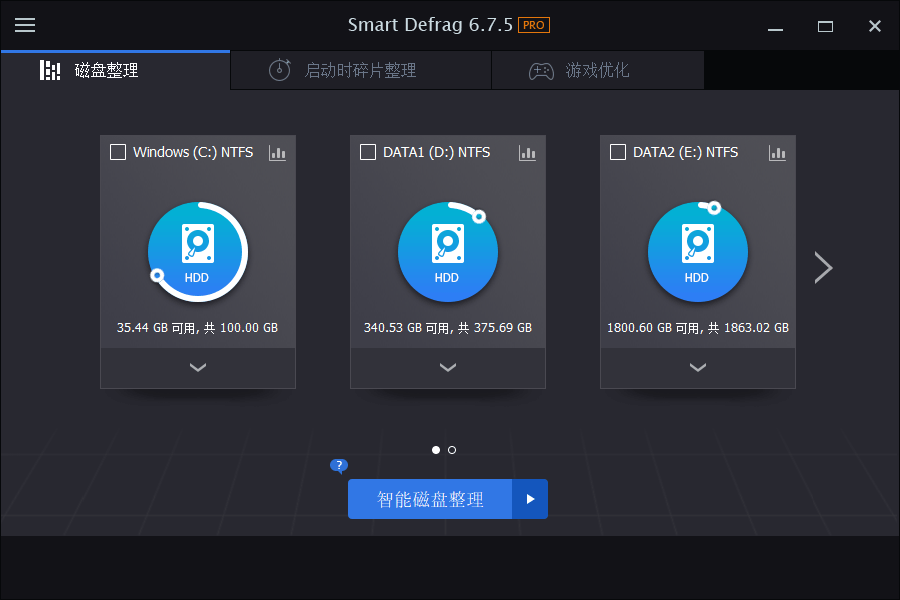Open the hamburger main menu

(25, 25)
